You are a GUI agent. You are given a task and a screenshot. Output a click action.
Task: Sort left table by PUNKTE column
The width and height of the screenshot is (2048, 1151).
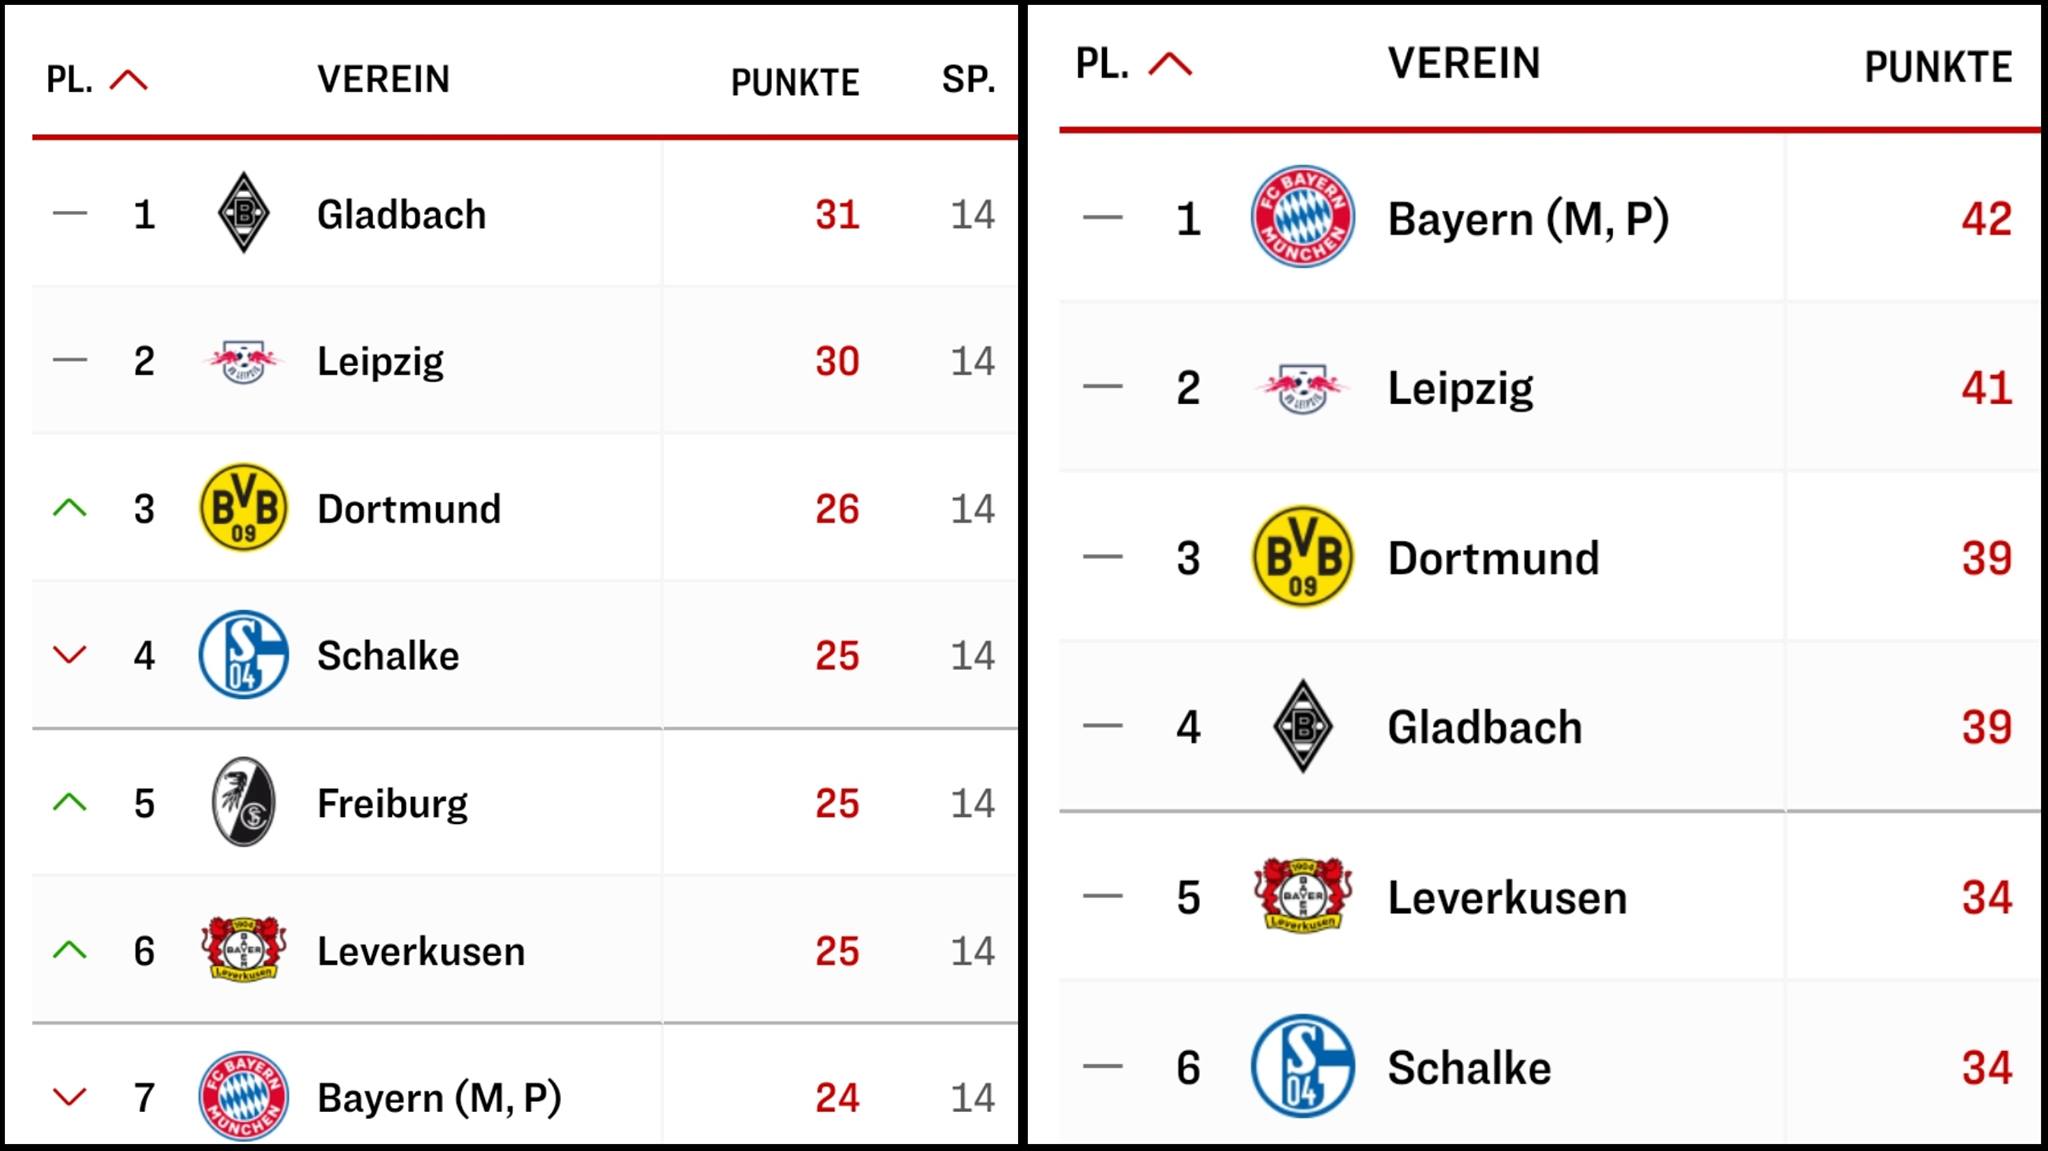click(x=795, y=82)
